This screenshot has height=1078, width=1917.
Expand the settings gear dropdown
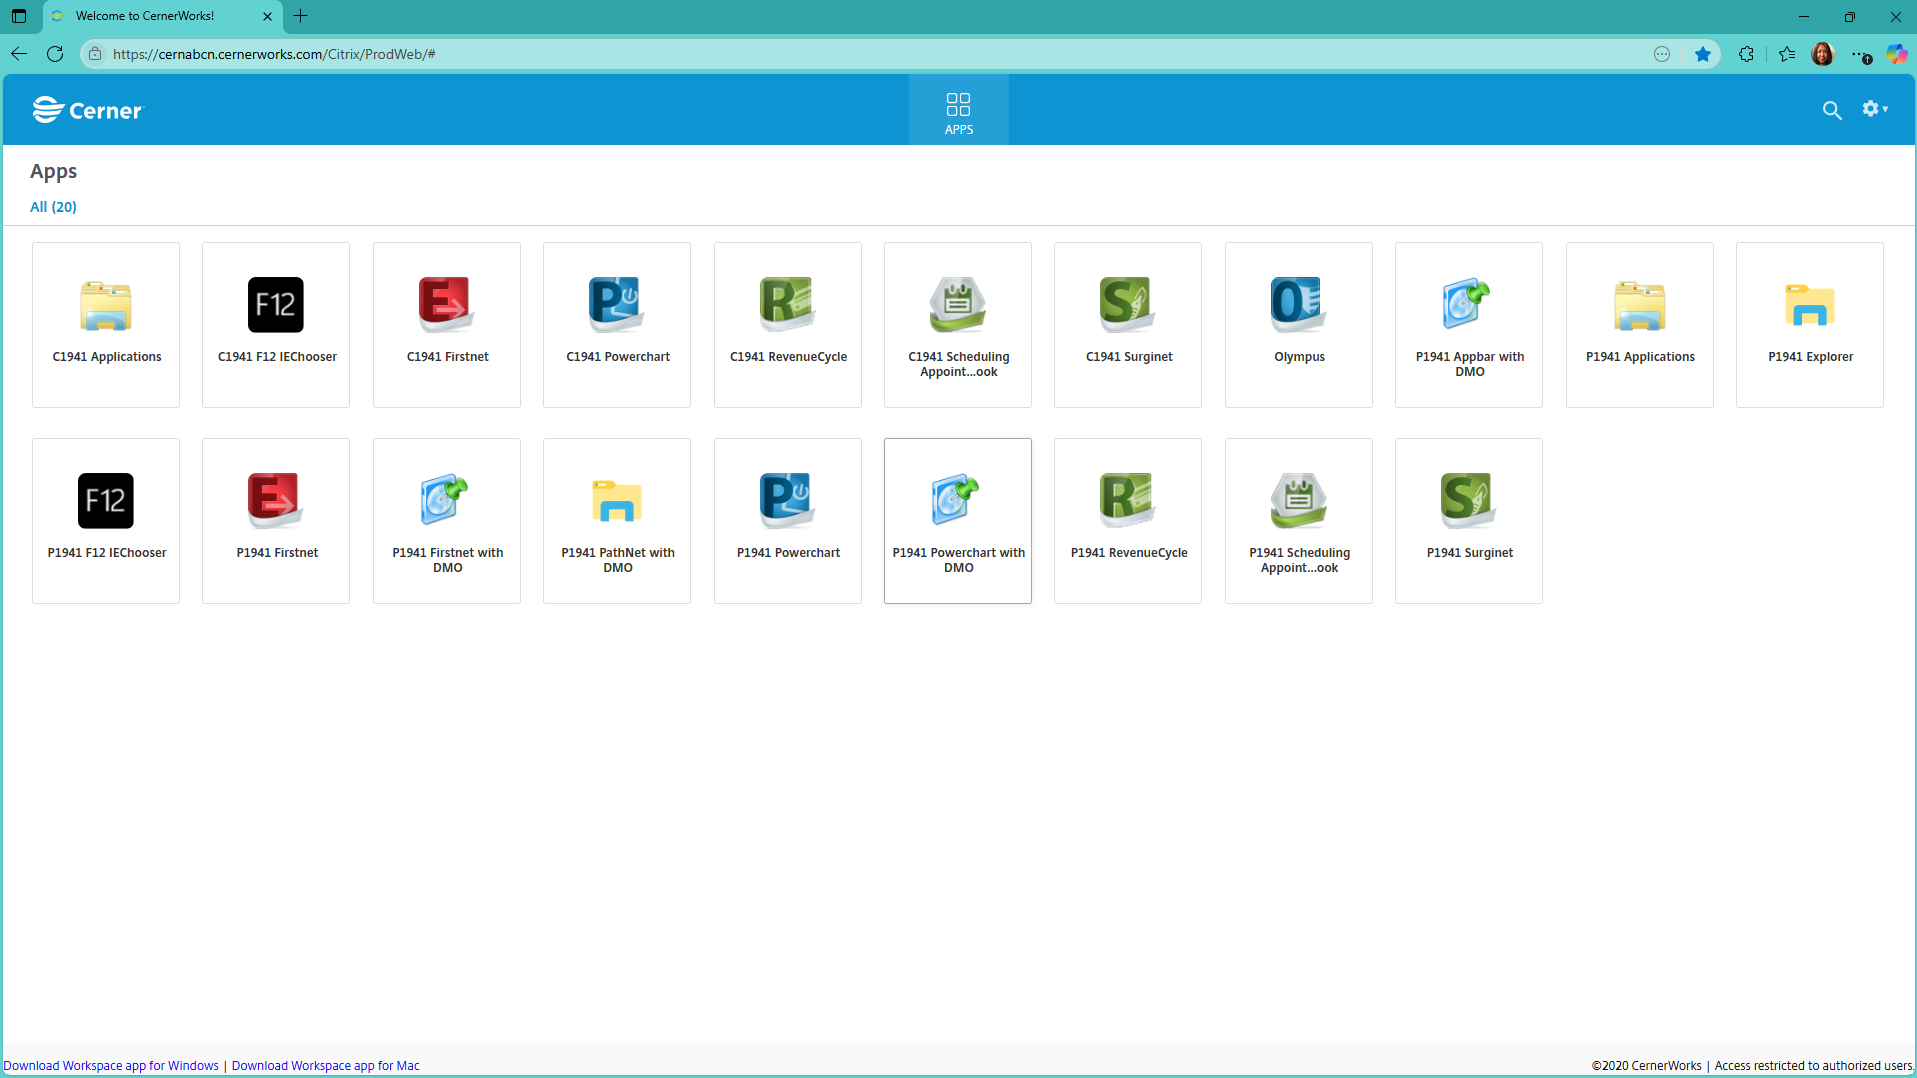point(1875,109)
